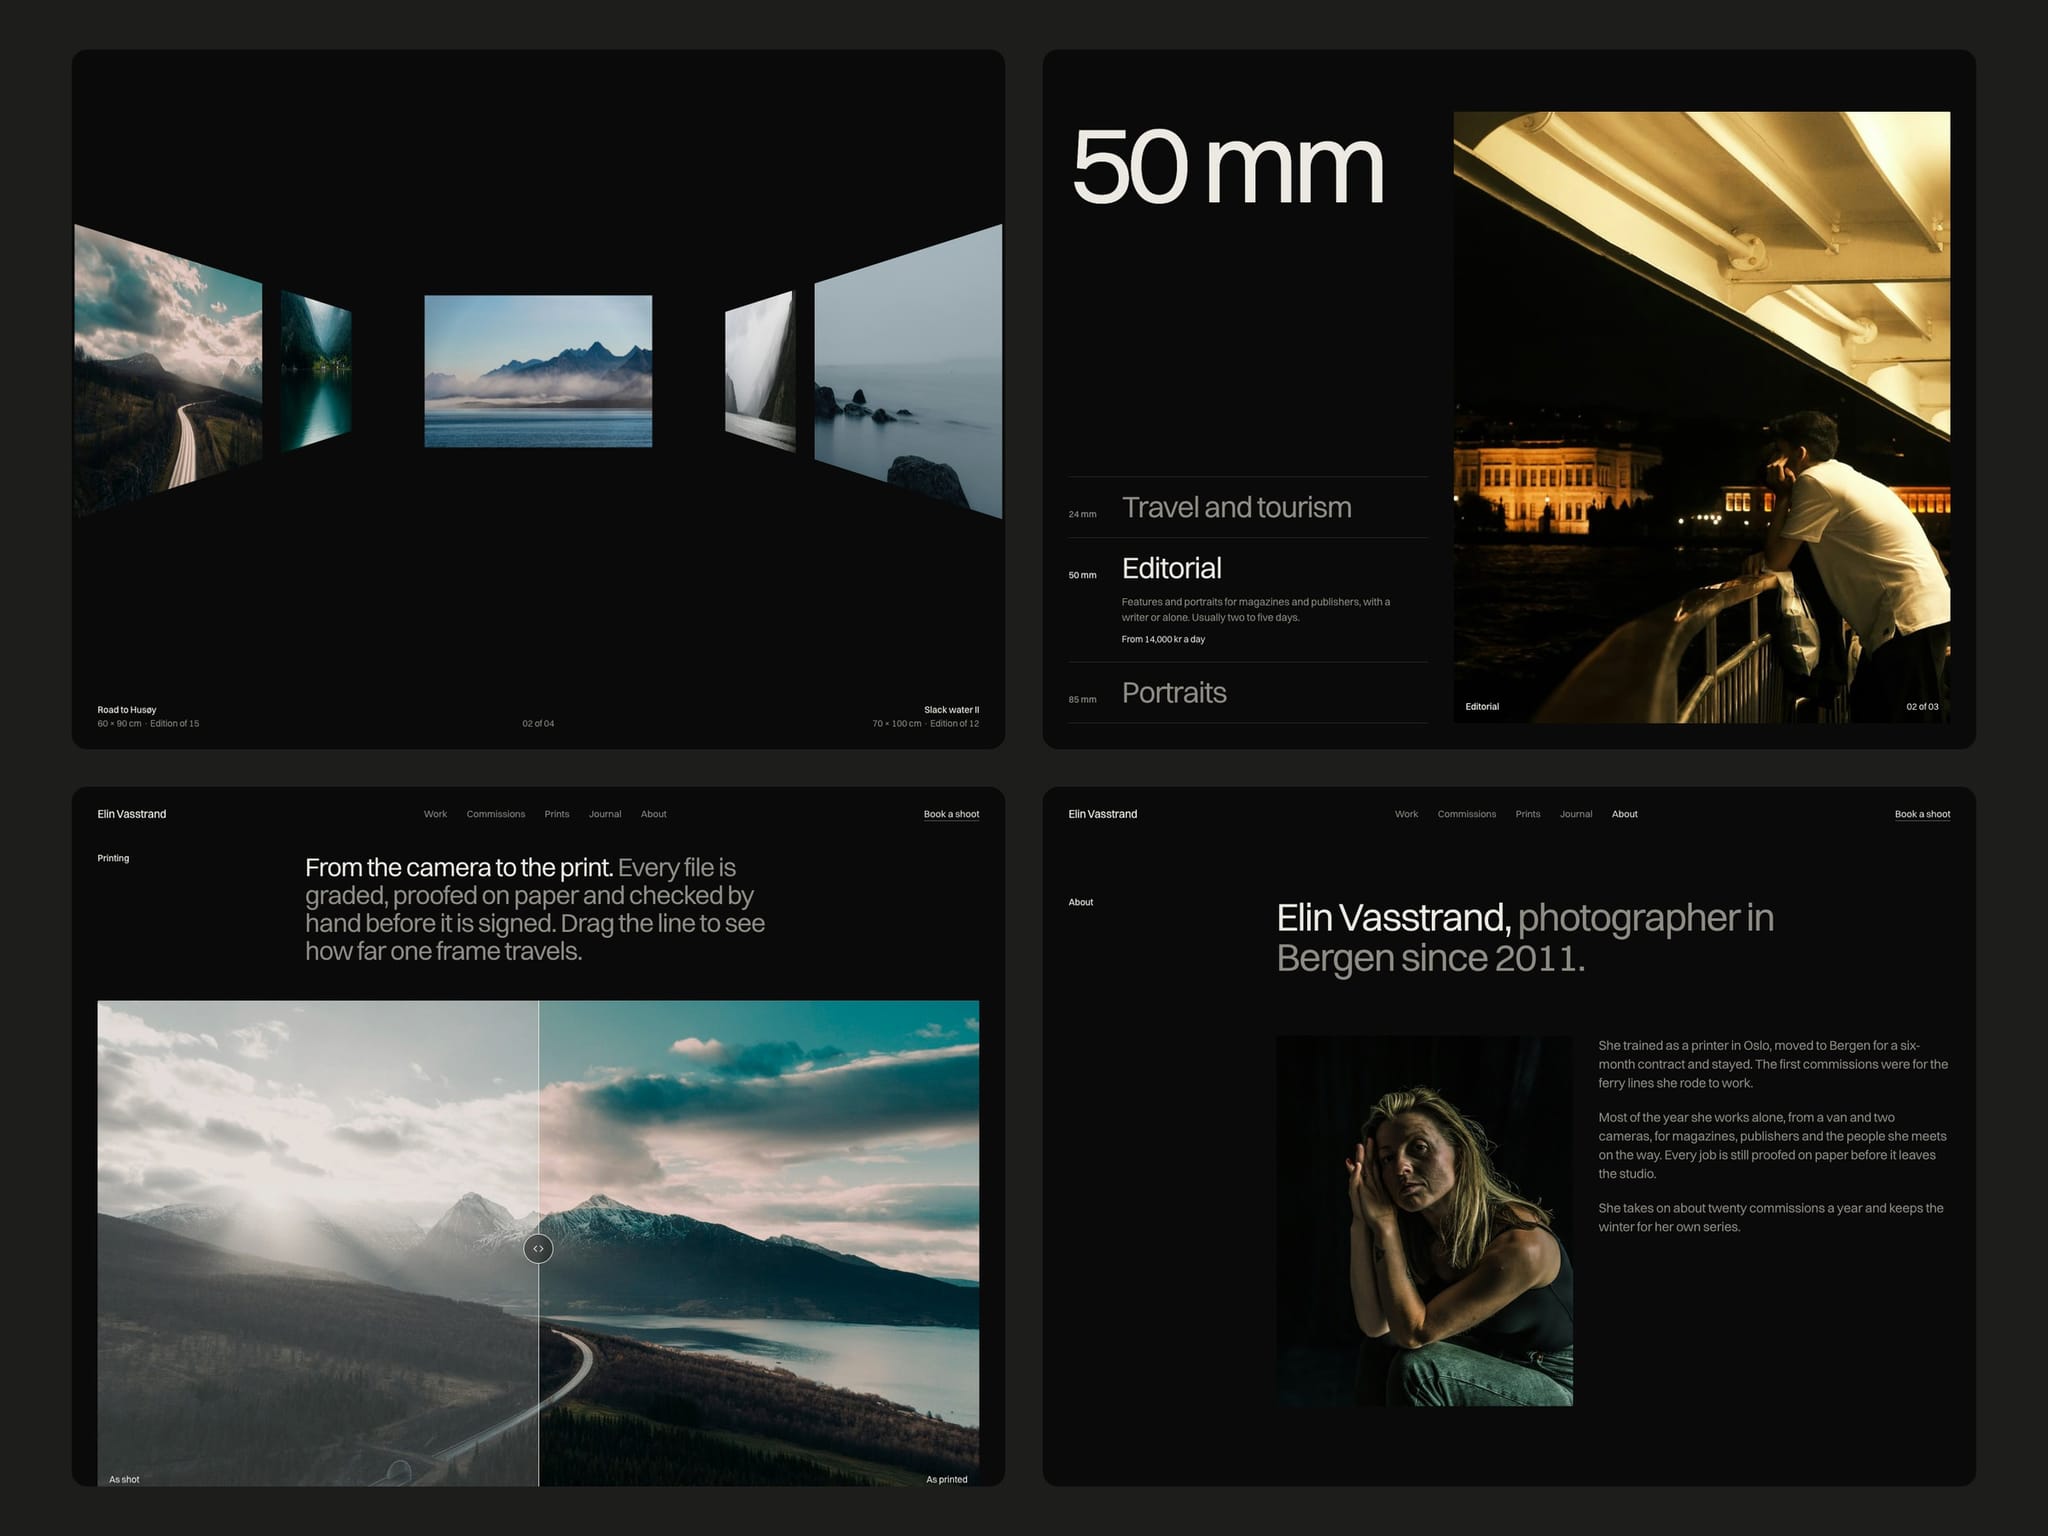Select the winding road gallery print

[x=168, y=370]
